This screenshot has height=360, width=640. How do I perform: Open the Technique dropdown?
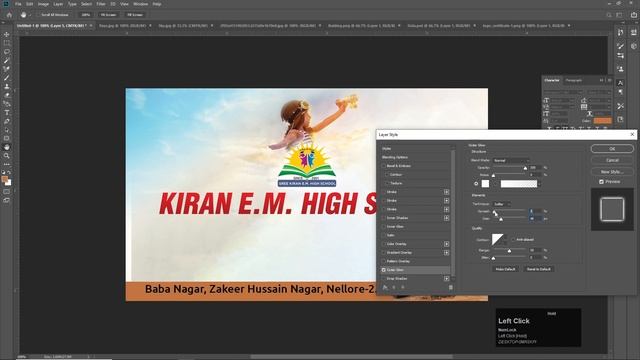[x=502, y=204]
